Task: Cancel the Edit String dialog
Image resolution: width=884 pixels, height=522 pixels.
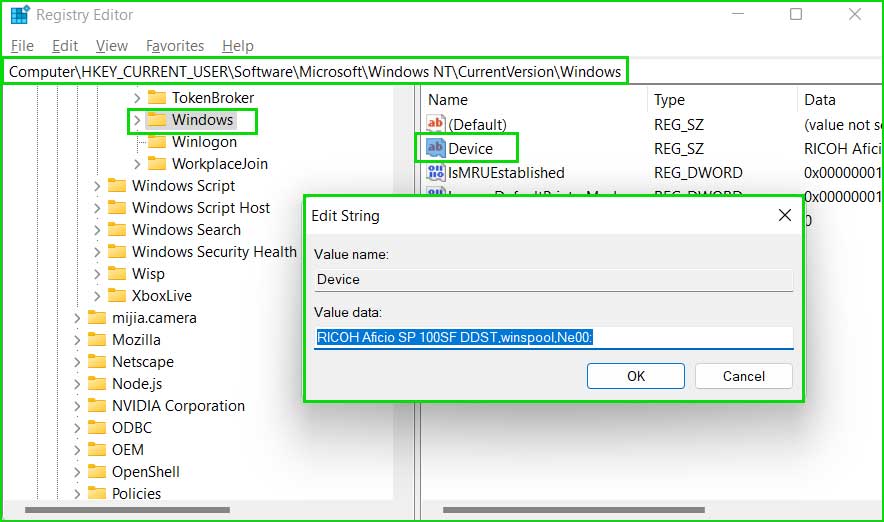Action: (x=744, y=376)
